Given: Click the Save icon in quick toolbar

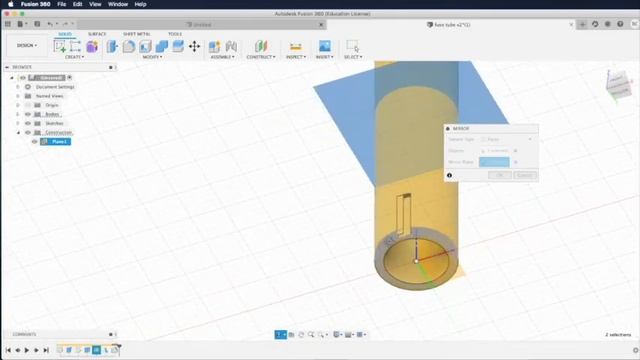Looking at the screenshot, I should [x=37, y=24].
